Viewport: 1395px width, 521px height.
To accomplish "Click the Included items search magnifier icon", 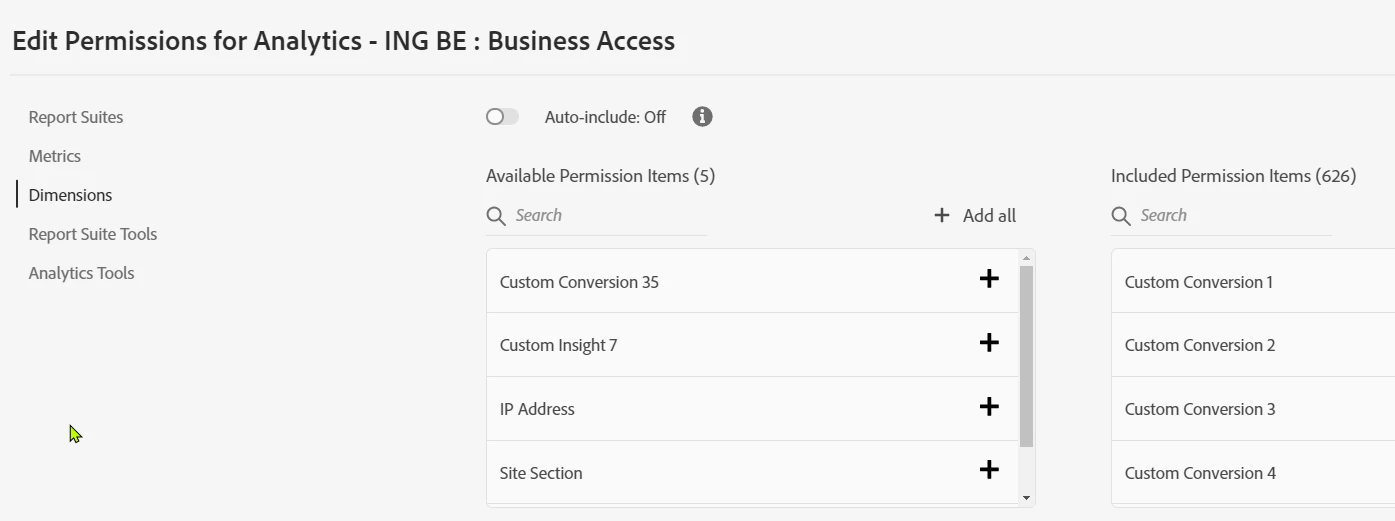I will [1120, 216].
